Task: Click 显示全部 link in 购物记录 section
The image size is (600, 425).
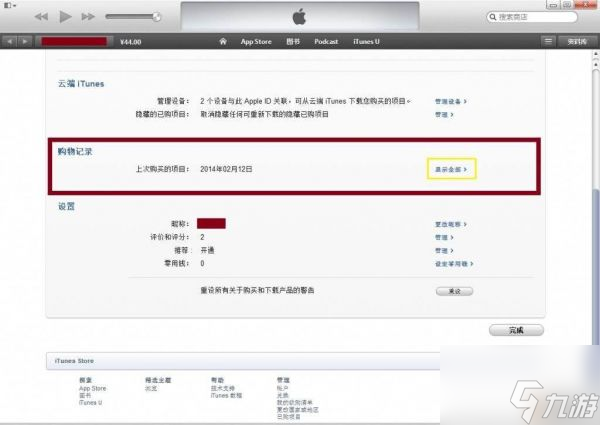Action: tap(449, 169)
